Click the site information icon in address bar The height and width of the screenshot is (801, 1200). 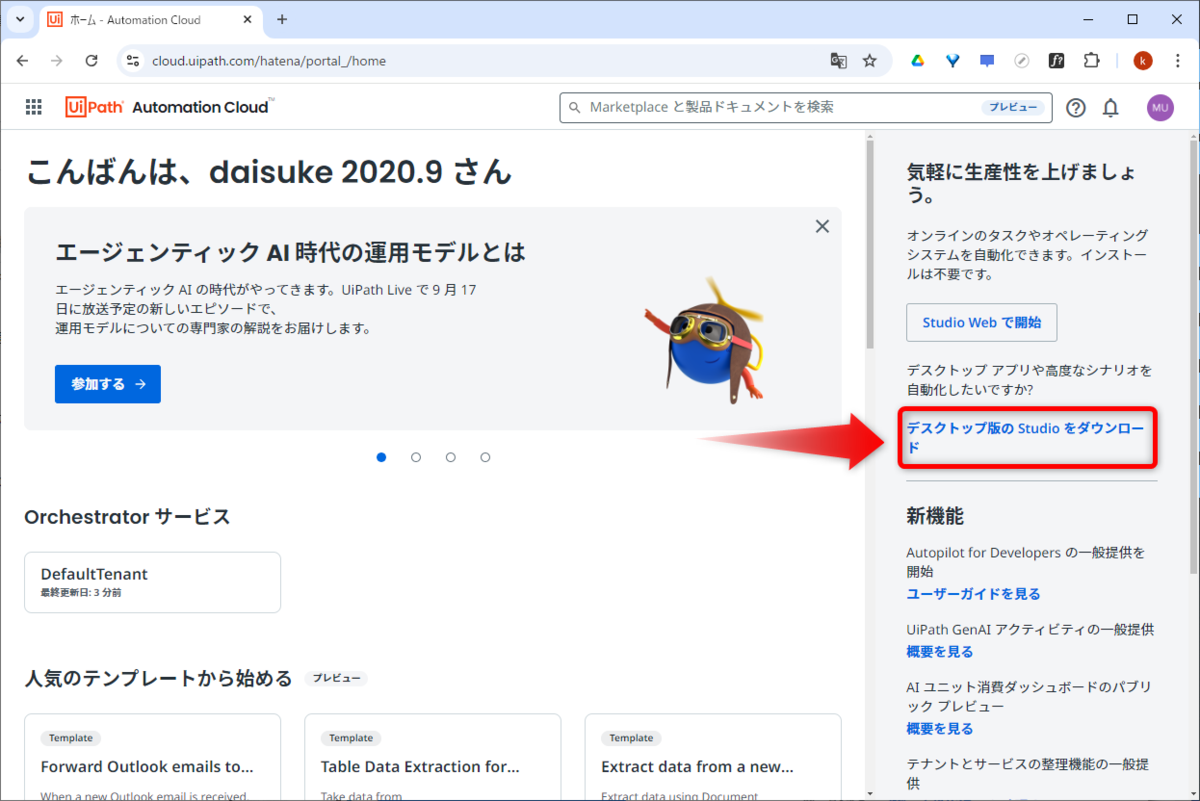[x=132, y=61]
